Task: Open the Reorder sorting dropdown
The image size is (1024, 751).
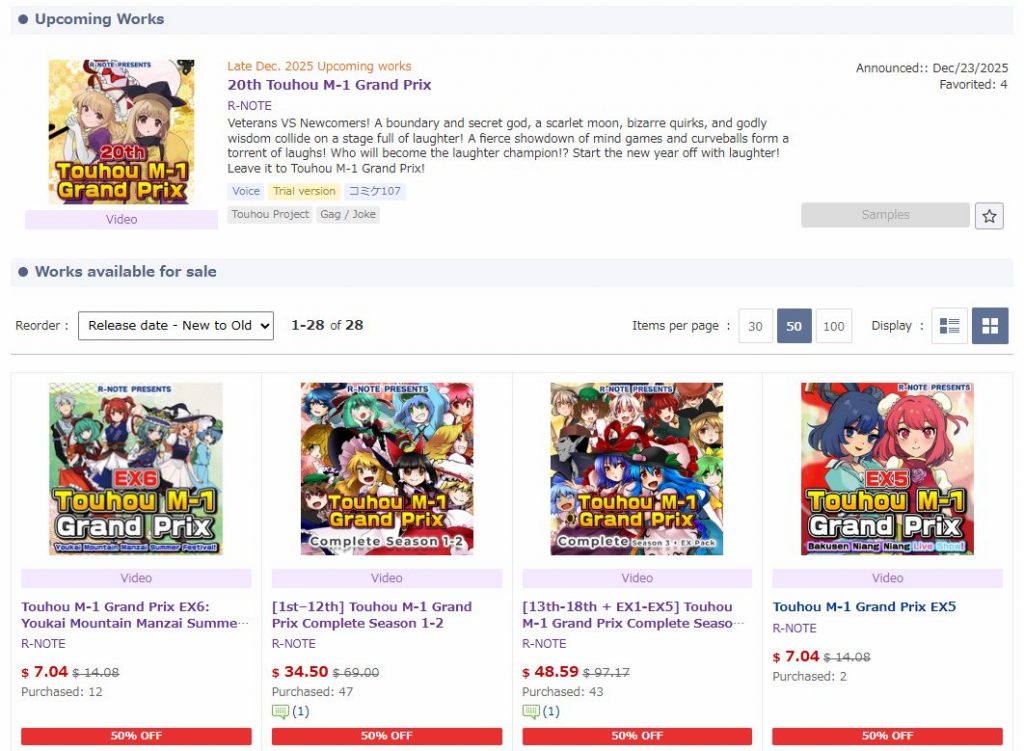Action: pos(176,325)
